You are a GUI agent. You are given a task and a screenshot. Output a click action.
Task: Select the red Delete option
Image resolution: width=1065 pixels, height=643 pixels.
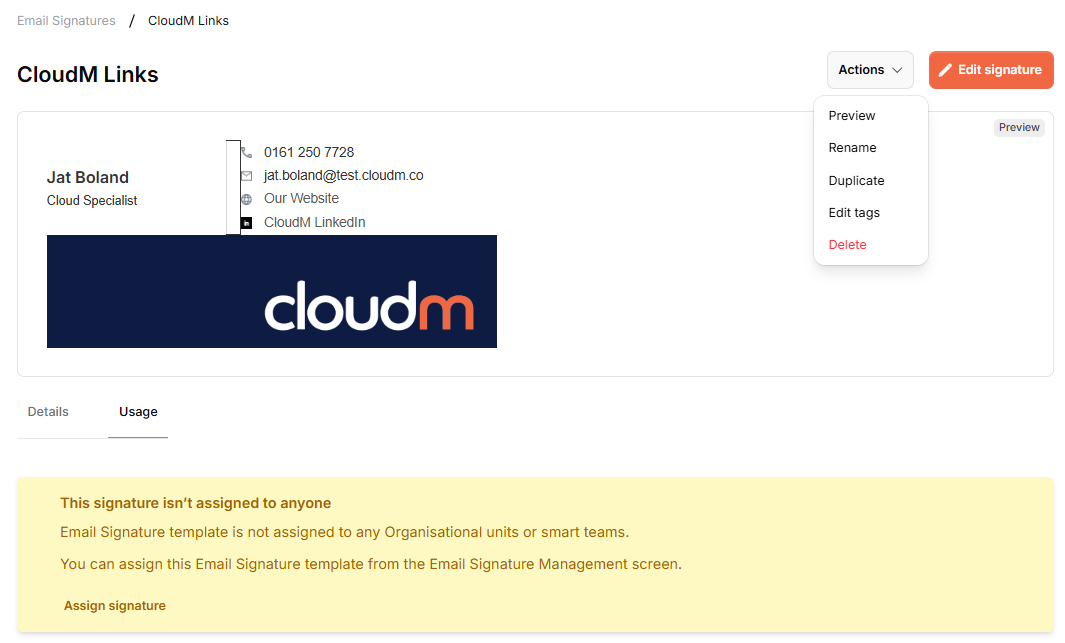[847, 244]
